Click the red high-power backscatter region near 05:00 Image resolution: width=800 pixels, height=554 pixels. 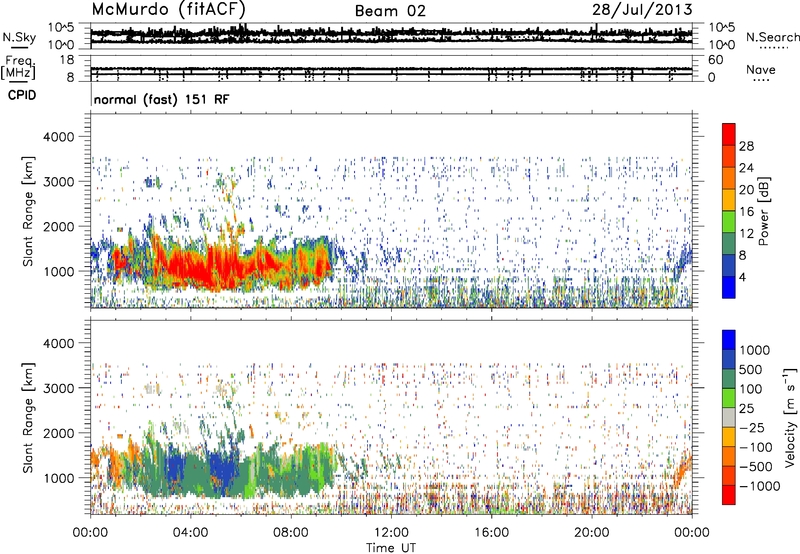tap(214, 266)
